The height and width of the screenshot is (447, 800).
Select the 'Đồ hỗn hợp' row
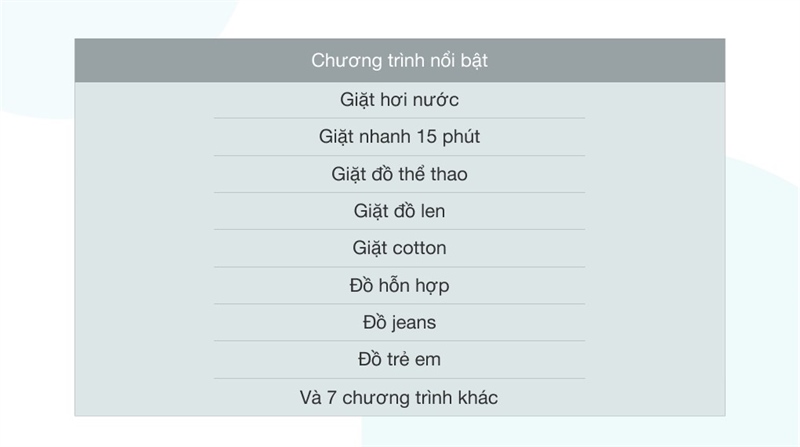coord(399,286)
